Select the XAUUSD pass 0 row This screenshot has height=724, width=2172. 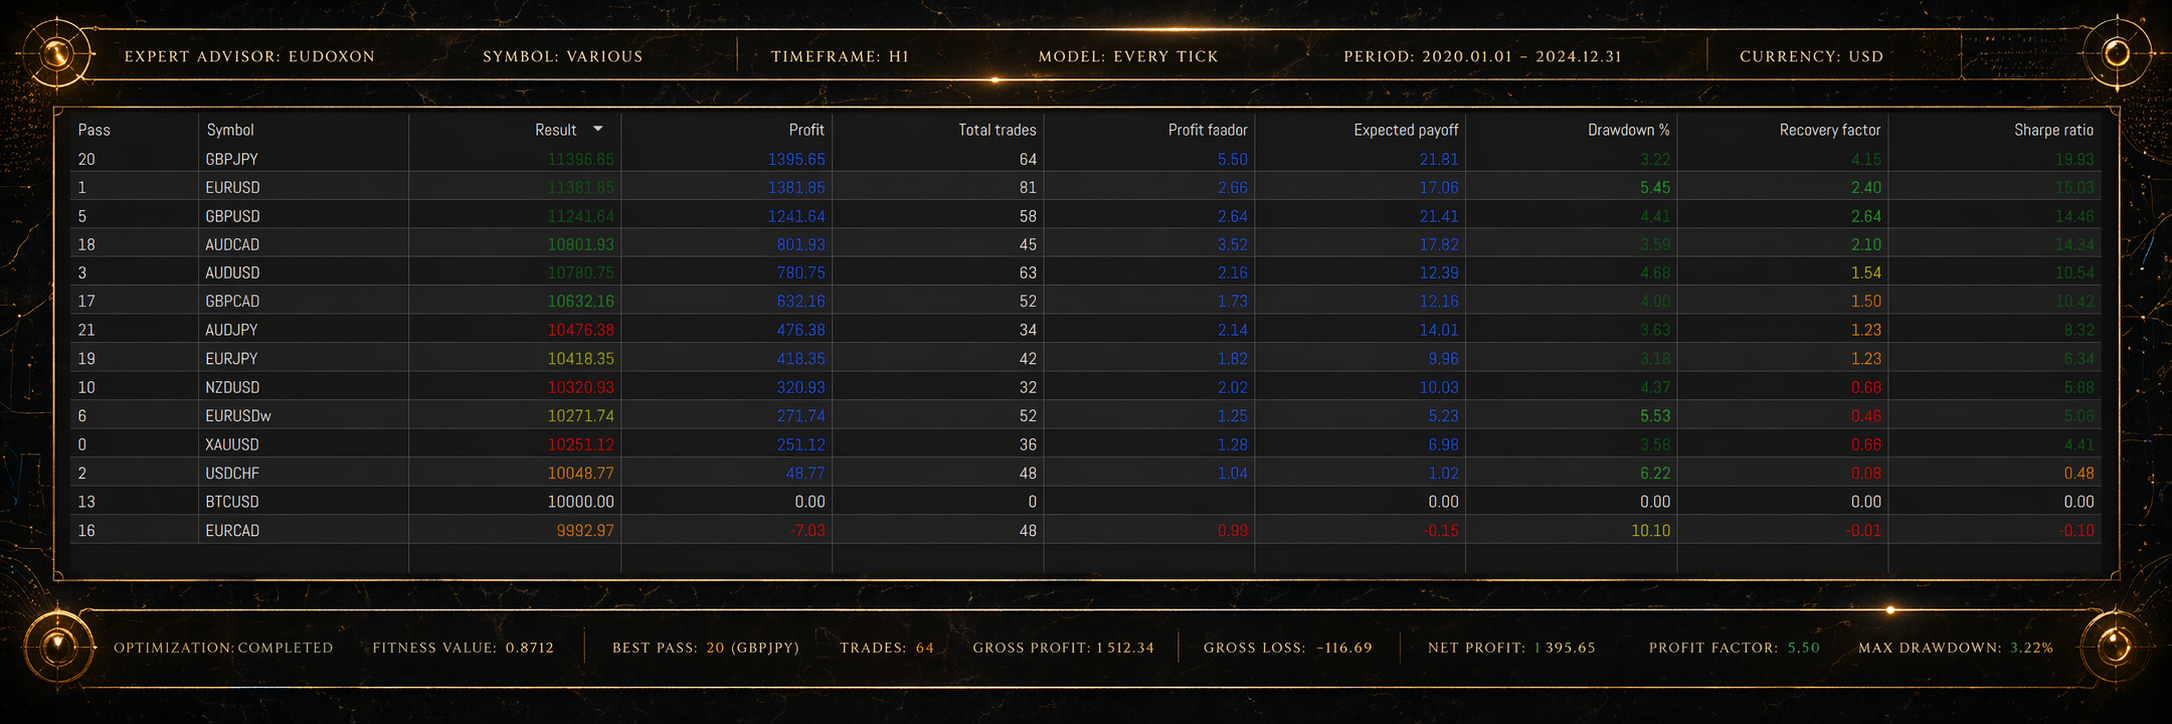pyautogui.click(x=232, y=445)
